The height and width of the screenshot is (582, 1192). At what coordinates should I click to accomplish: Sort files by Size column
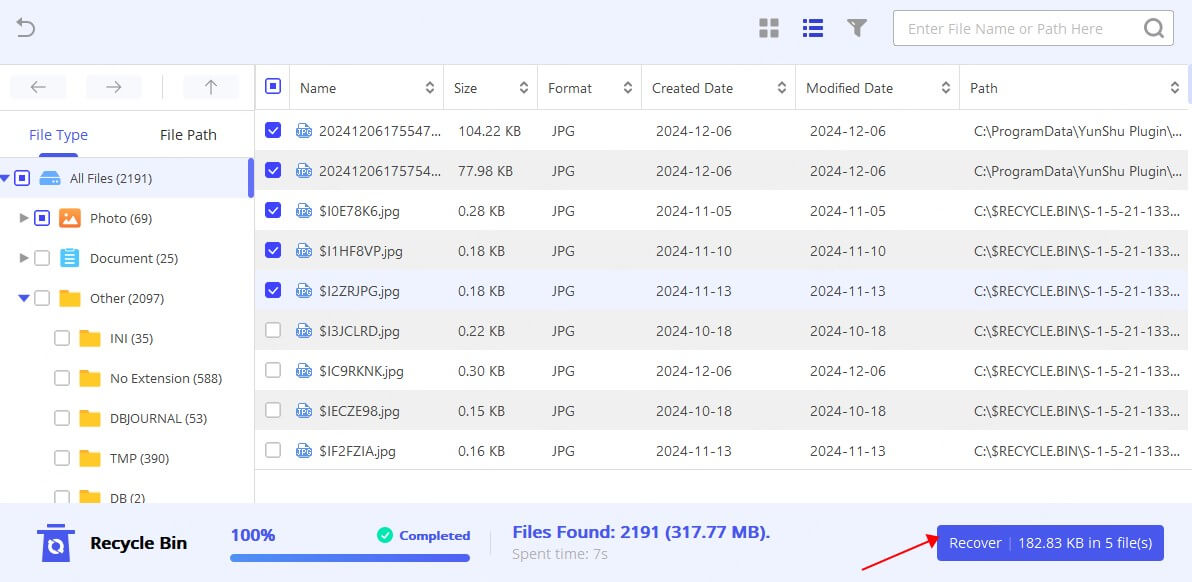[522, 87]
